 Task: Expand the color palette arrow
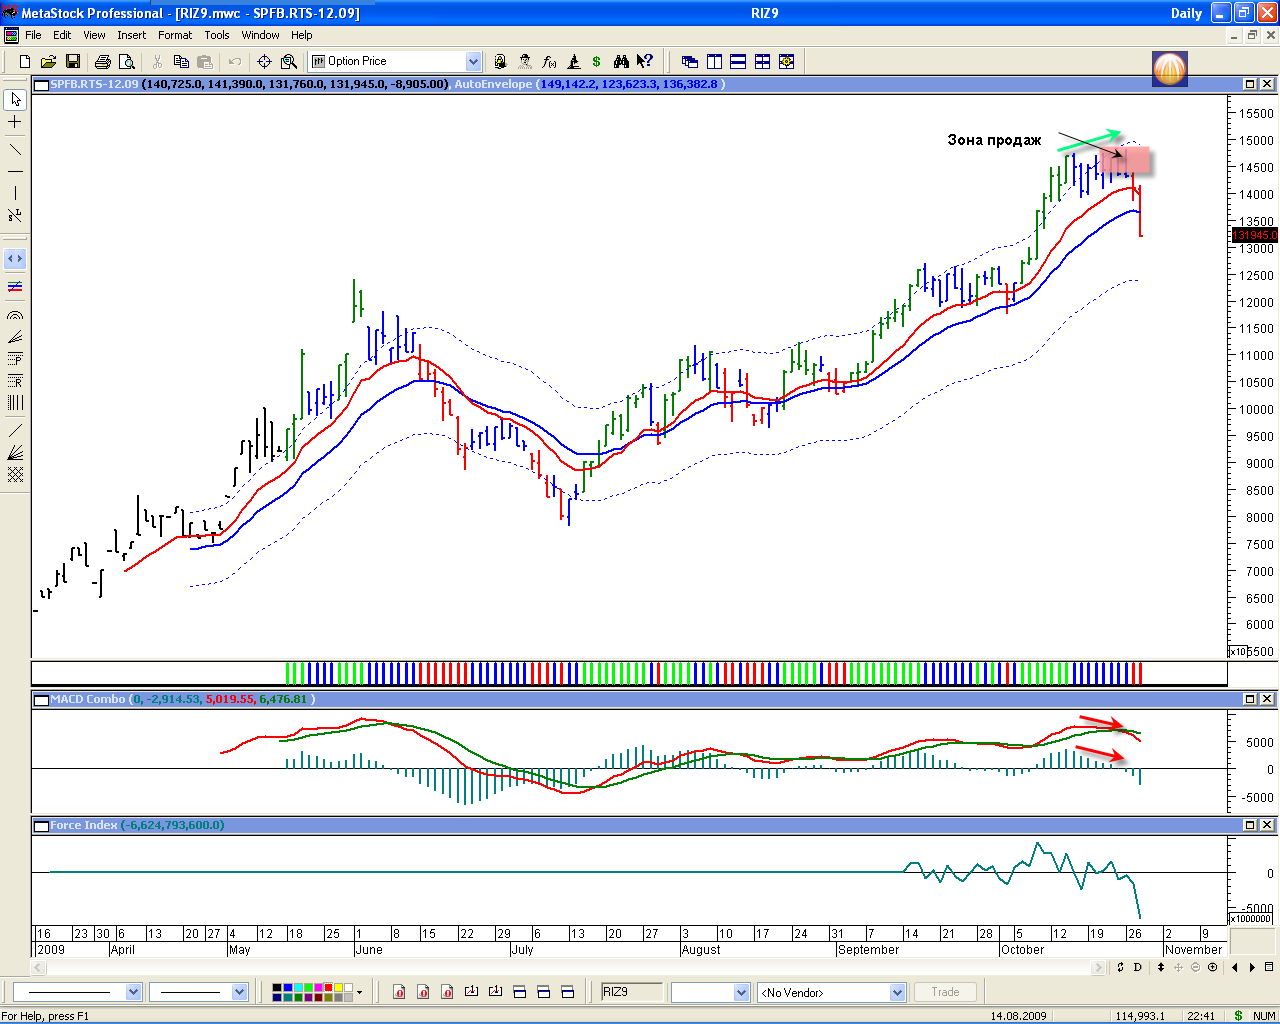pos(360,992)
